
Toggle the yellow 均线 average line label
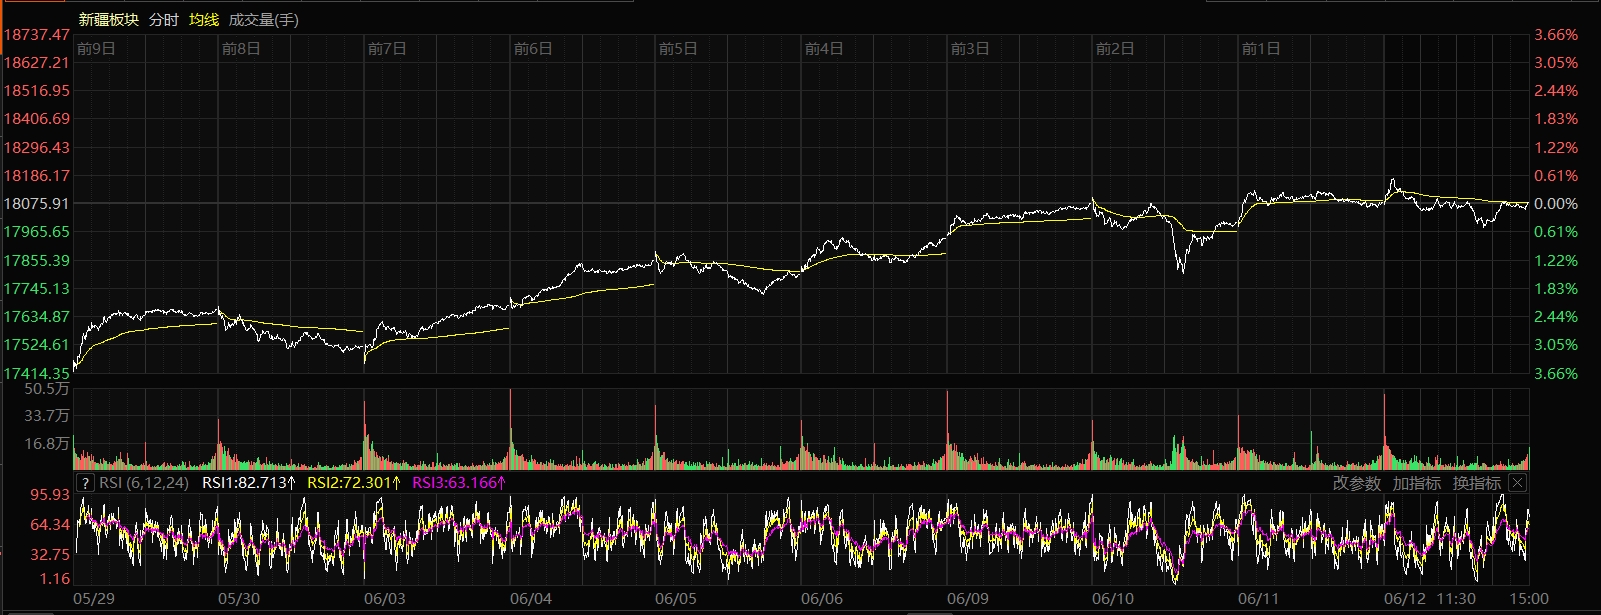coord(204,20)
